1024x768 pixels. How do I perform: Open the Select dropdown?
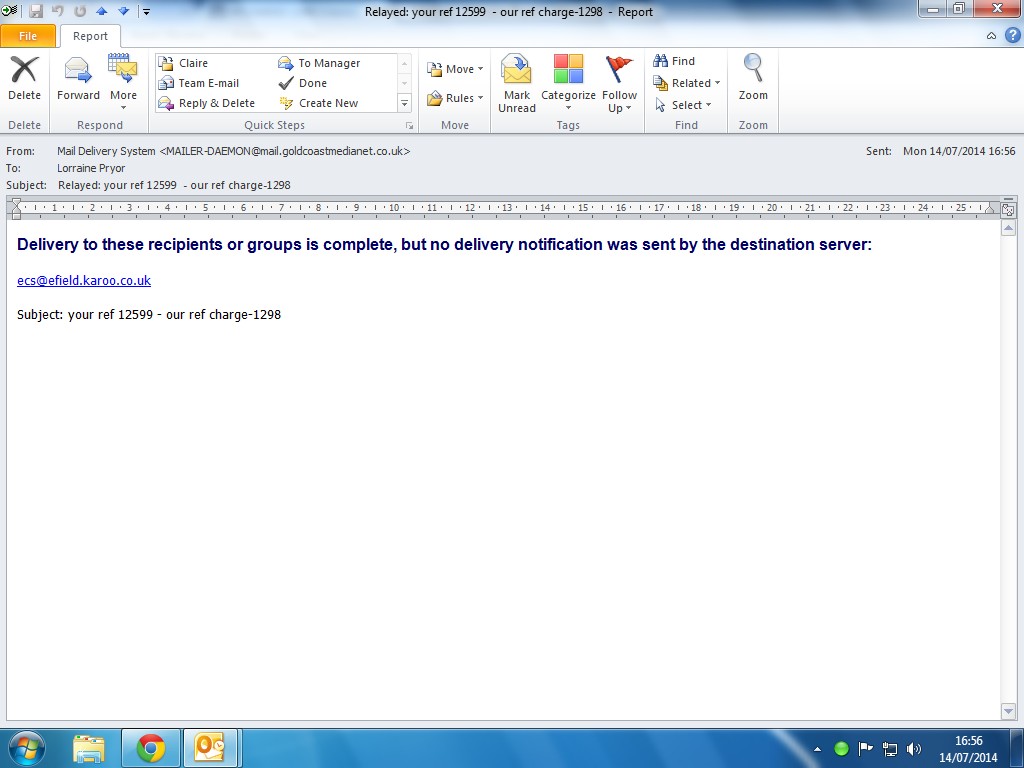[682, 105]
